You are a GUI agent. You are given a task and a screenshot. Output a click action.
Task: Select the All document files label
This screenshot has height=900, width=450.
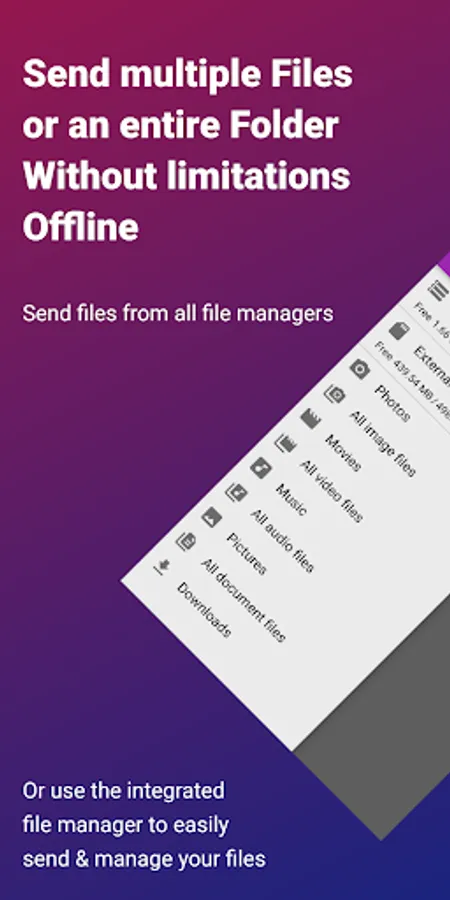pyautogui.click(x=243, y=600)
